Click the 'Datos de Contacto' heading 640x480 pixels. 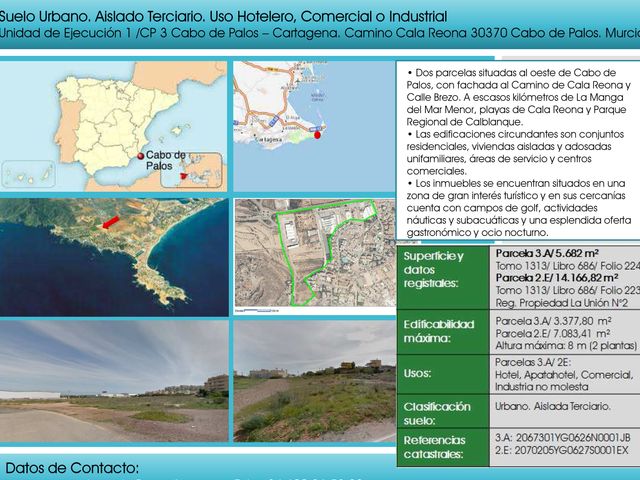click(72, 468)
